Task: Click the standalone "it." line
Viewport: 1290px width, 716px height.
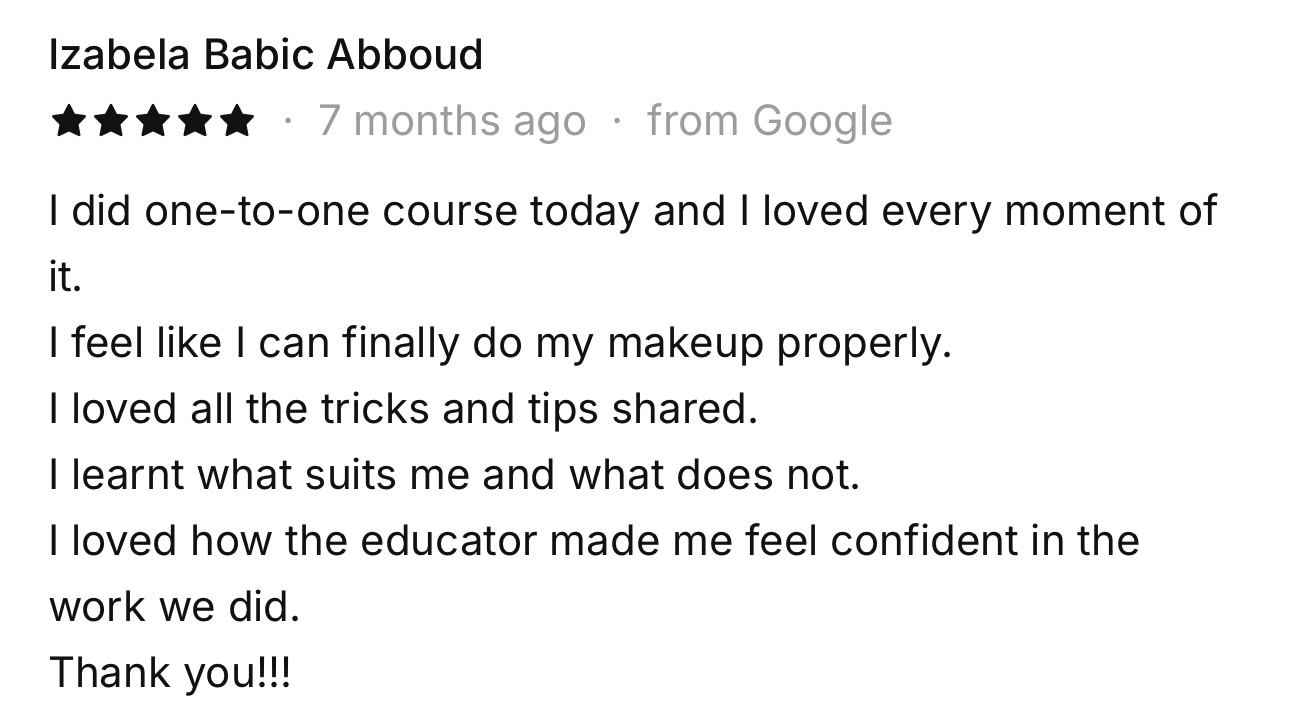Action: 64,277
